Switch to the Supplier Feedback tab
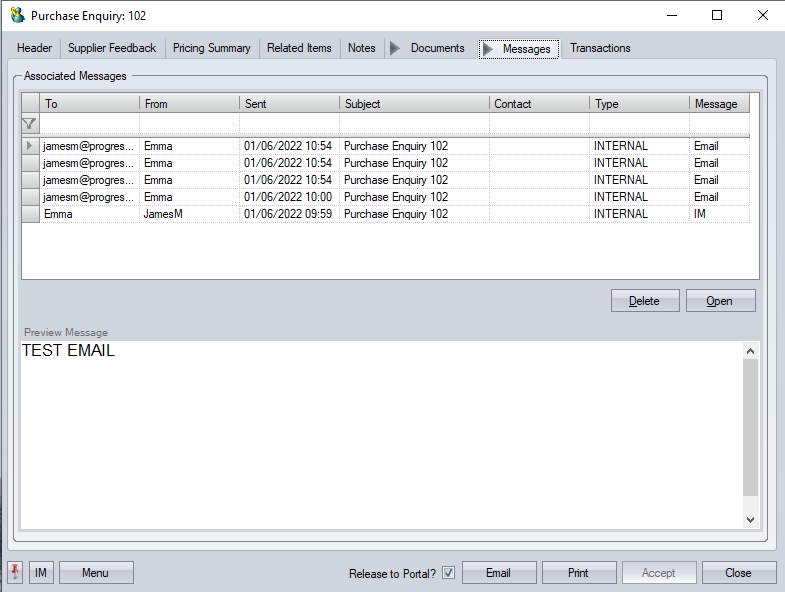Screen dimensions: 785x592 (112, 48)
